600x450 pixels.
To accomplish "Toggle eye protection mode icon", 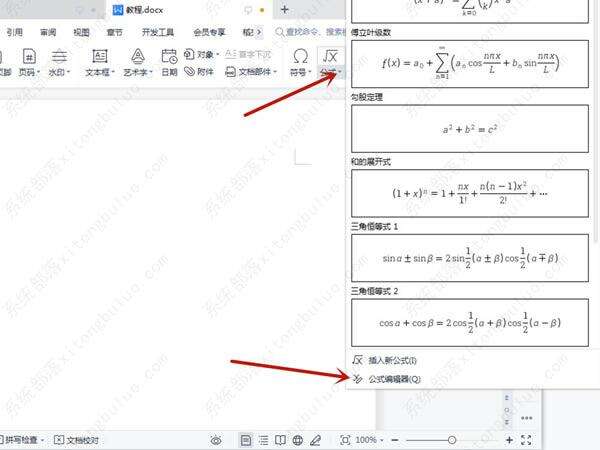I will (216, 440).
